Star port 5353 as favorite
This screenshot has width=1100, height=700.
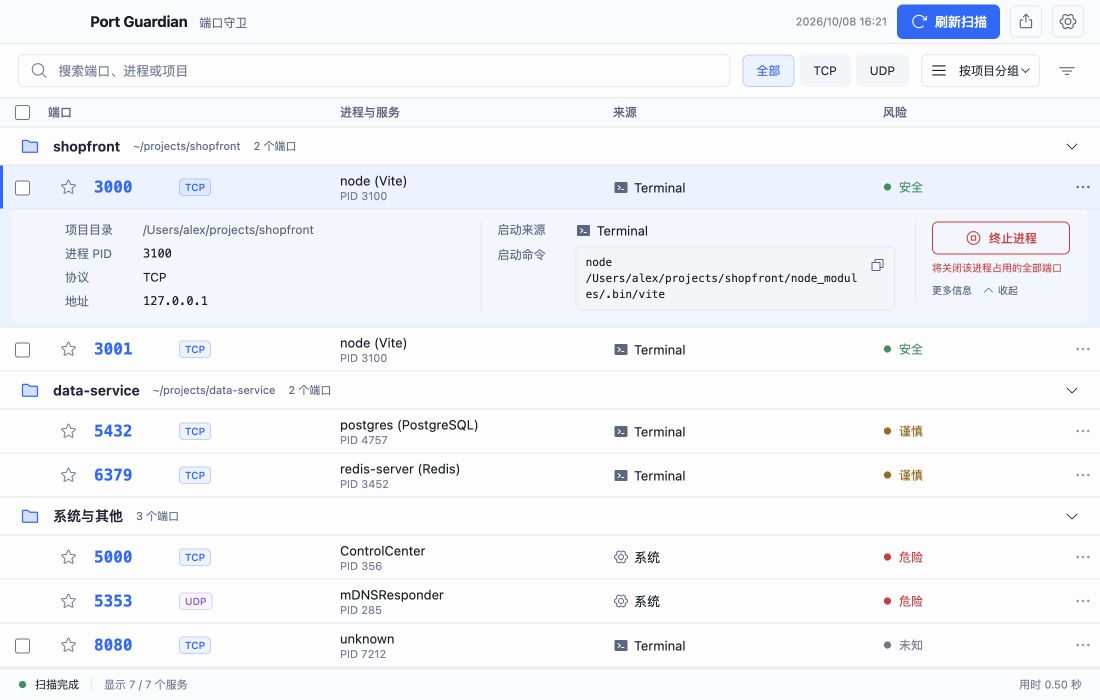(68, 601)
